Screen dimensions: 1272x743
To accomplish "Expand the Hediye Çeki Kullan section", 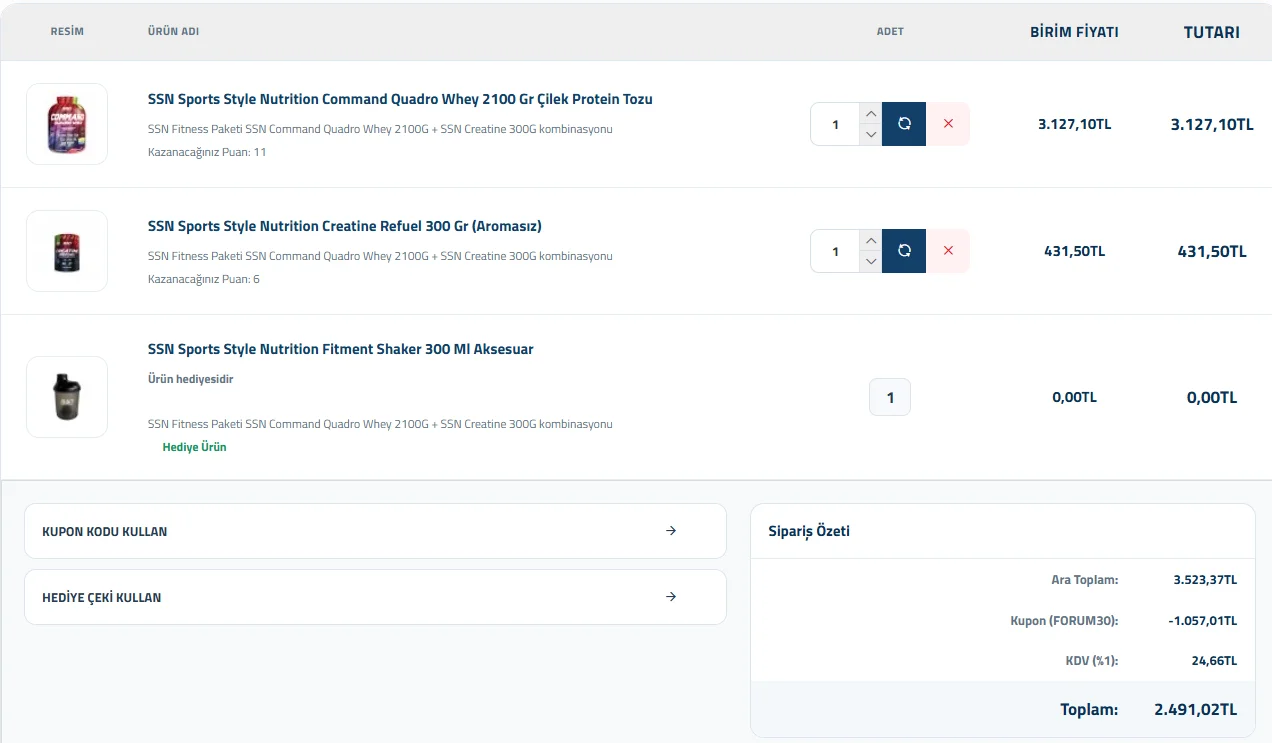I will coord(375,597).
